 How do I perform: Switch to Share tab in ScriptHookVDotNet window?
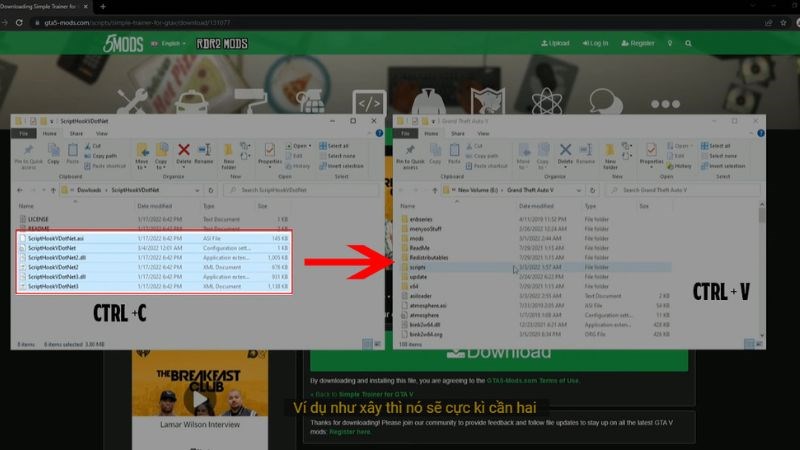(76, 133)
